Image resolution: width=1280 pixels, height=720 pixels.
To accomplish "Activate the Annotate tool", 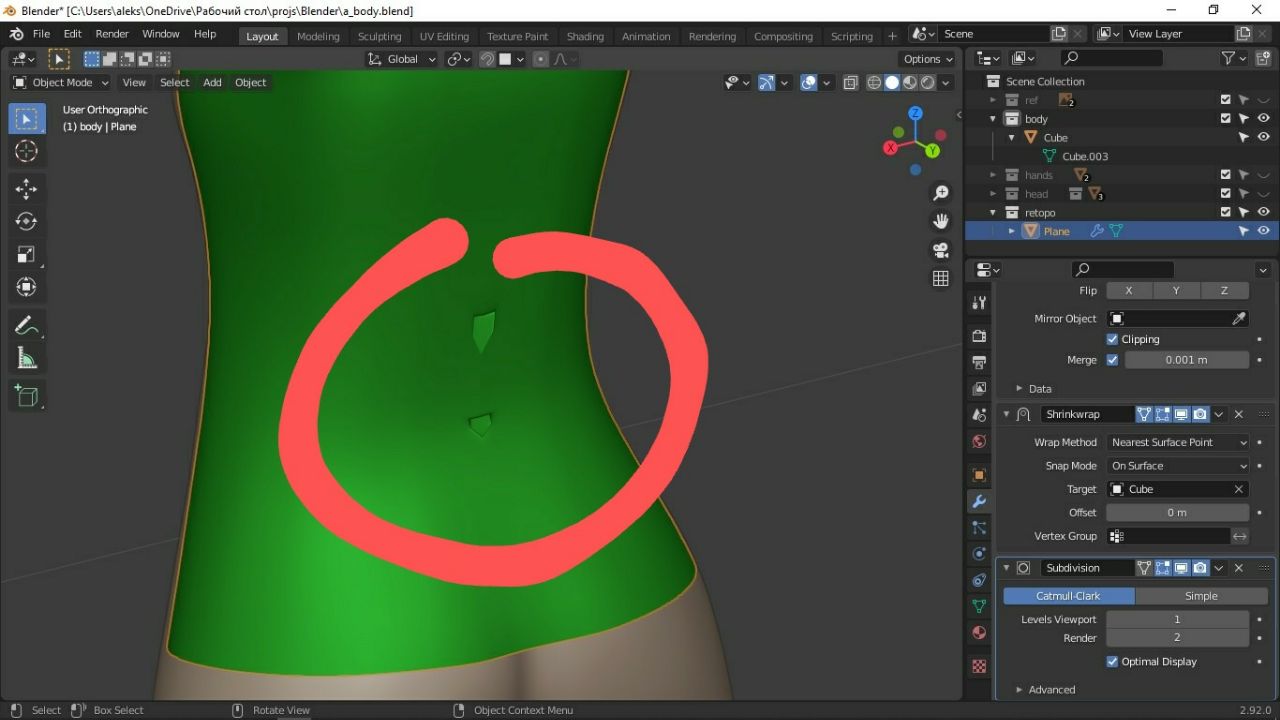I will click(x=27, y=325).
